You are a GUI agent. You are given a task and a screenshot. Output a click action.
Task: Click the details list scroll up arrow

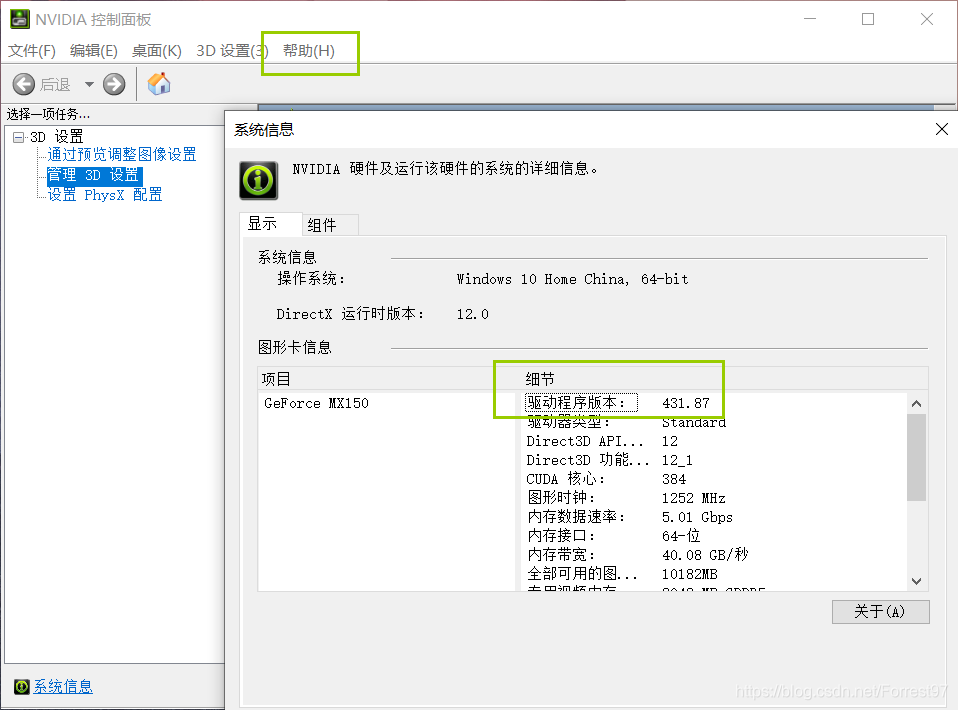(x=916, y=404)
